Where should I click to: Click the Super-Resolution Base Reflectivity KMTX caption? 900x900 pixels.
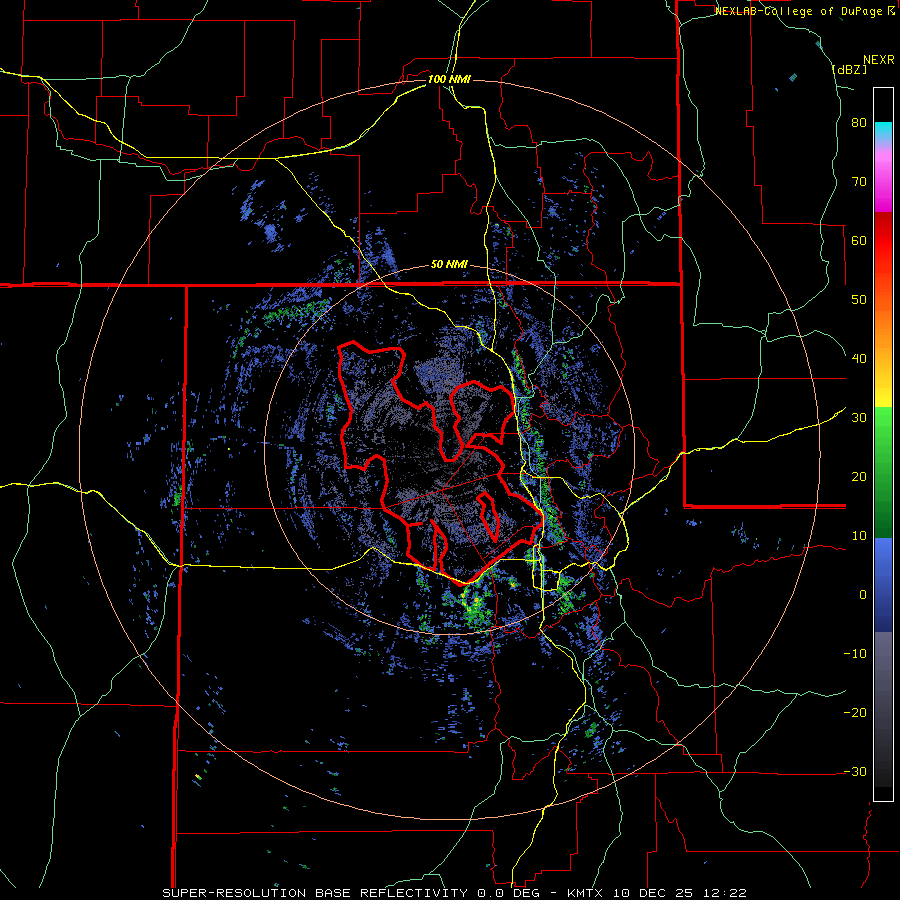(454, 893)
